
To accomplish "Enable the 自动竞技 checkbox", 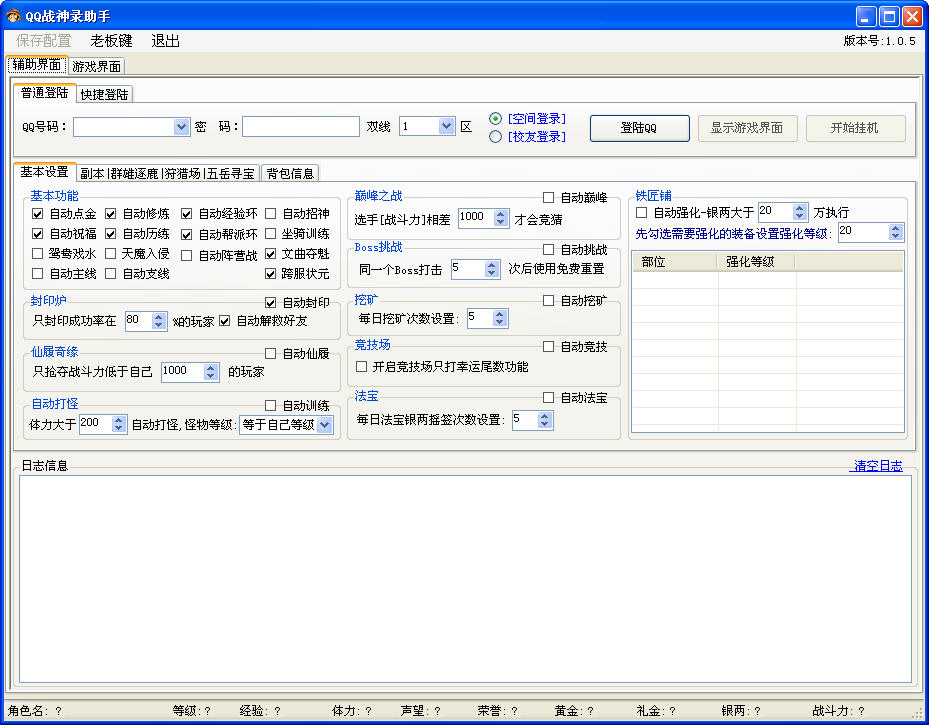I will tap(549, 347).
